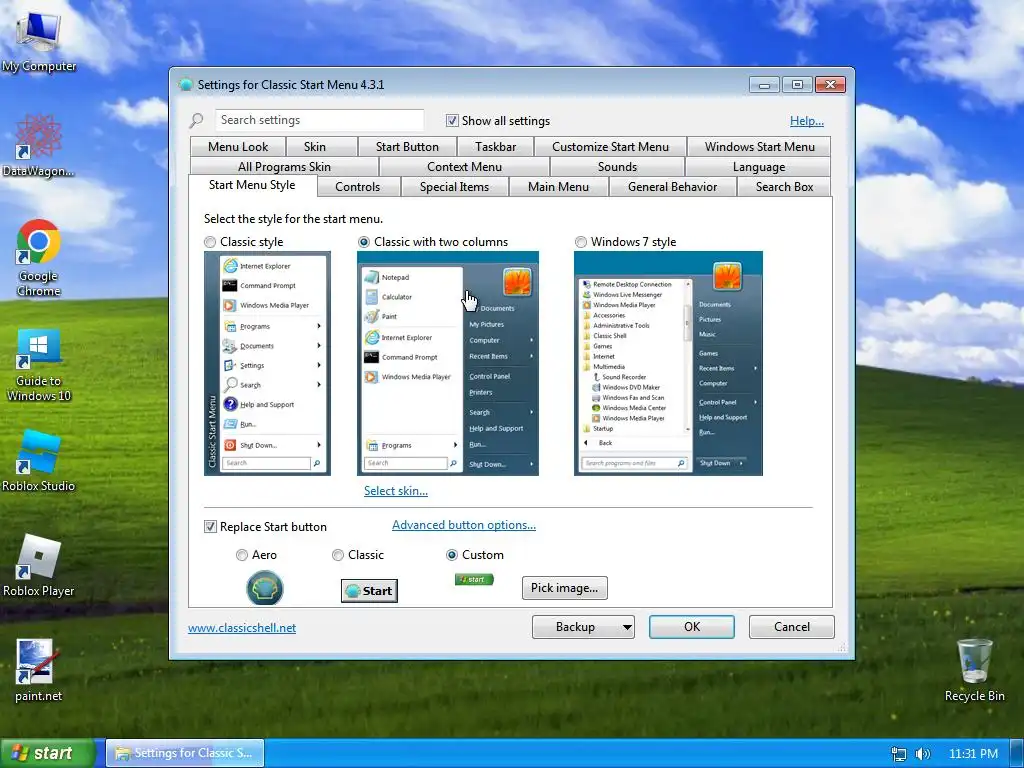Open the Controls tab
1024x768 pixels.
(357, 187)
